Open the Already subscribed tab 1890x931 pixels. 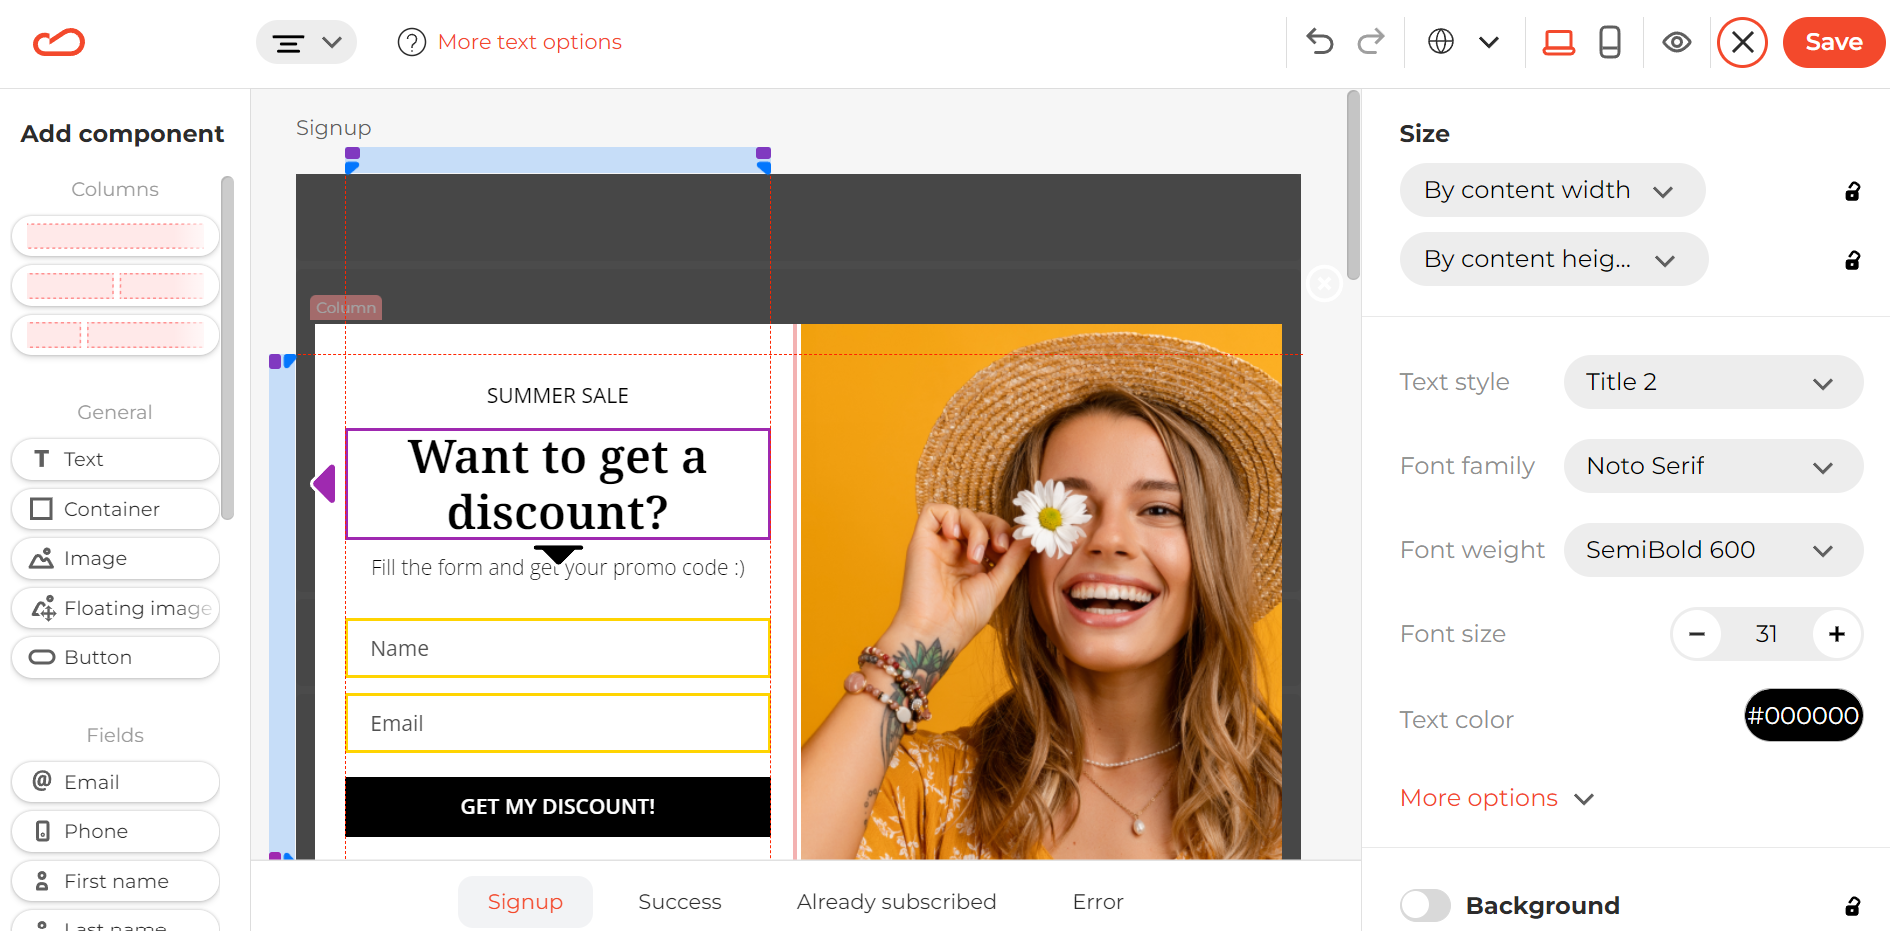pyautogui.click(x=896, y=902)
